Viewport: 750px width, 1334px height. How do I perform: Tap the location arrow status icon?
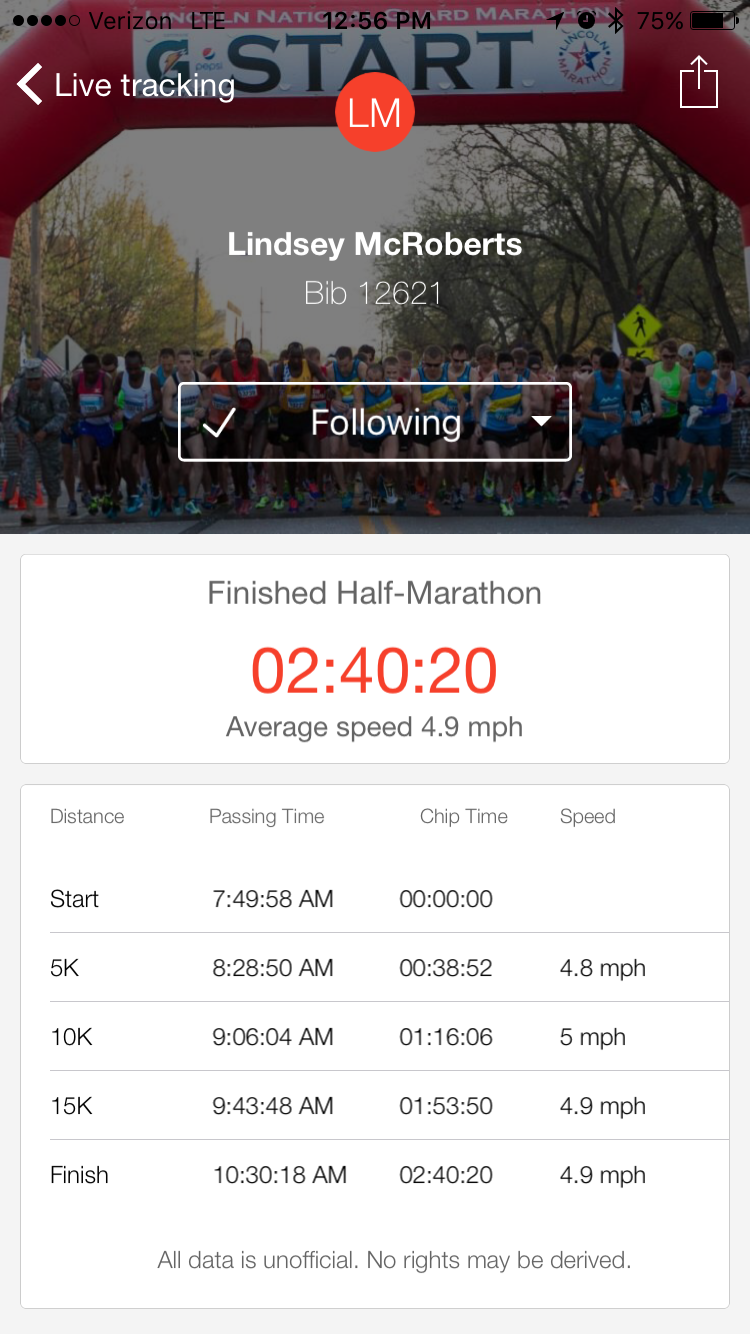tap(557, 20)
